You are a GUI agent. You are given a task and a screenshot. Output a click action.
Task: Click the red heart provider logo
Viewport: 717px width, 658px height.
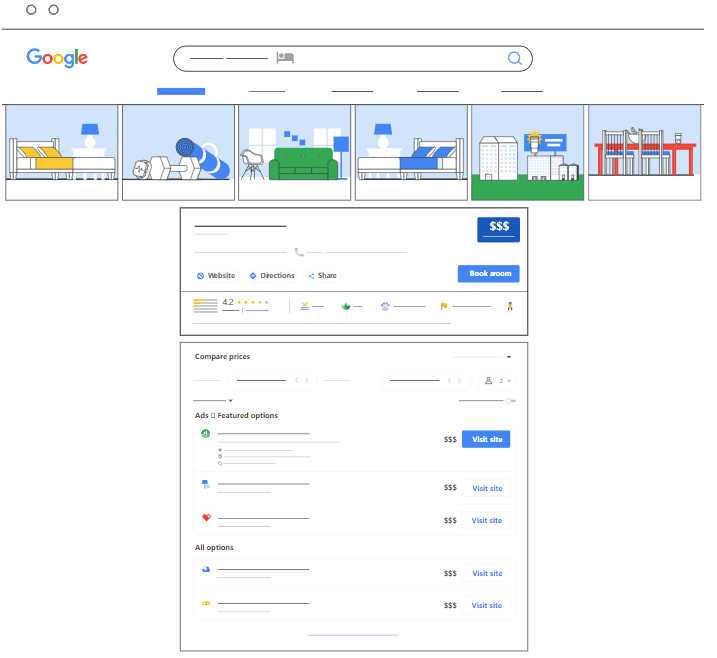coord(206,518)
